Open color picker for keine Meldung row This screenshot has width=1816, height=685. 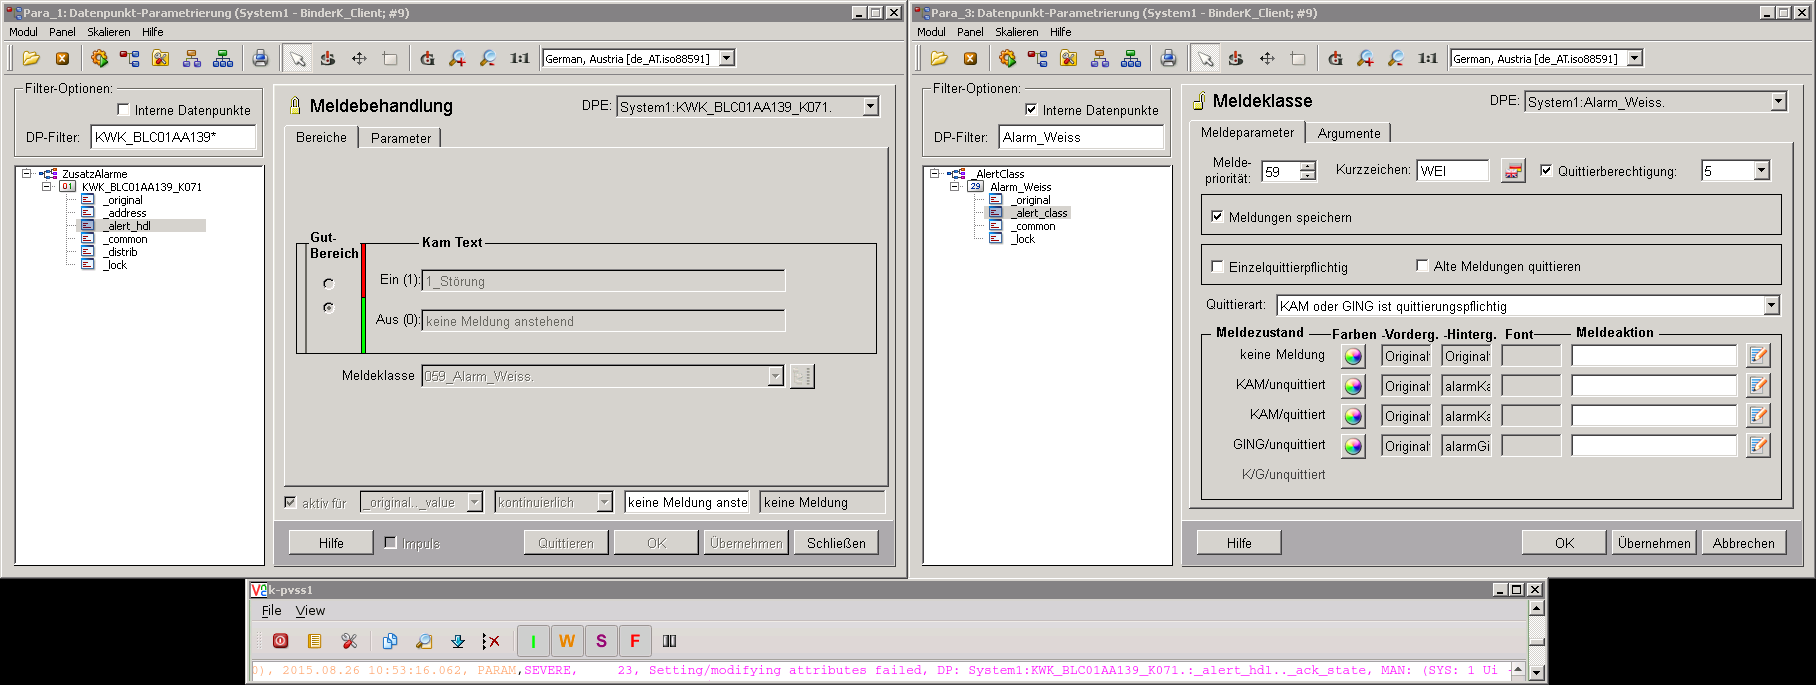point(1353,356)
